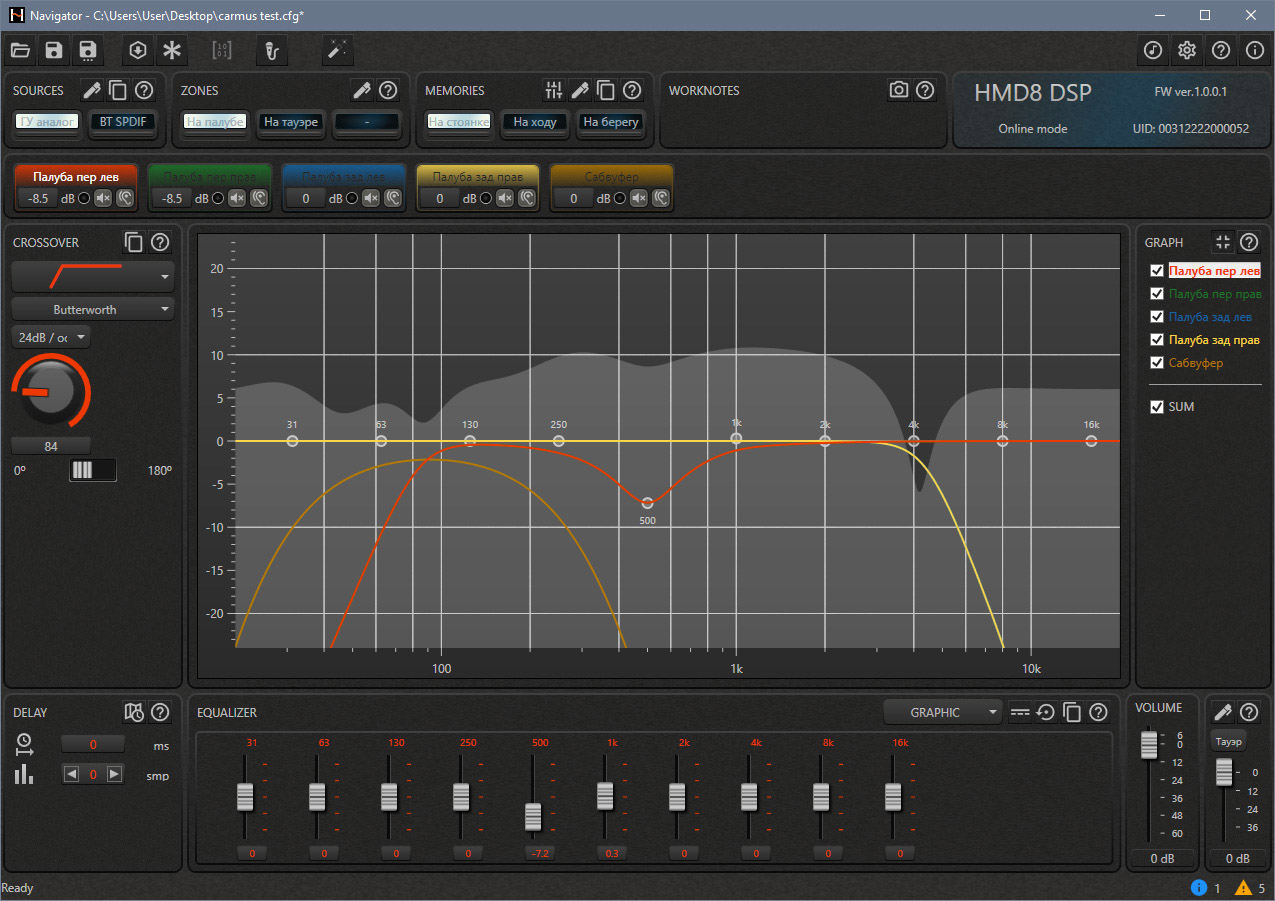Click the 500 Hz equalizer slider handle

[533, 817]
